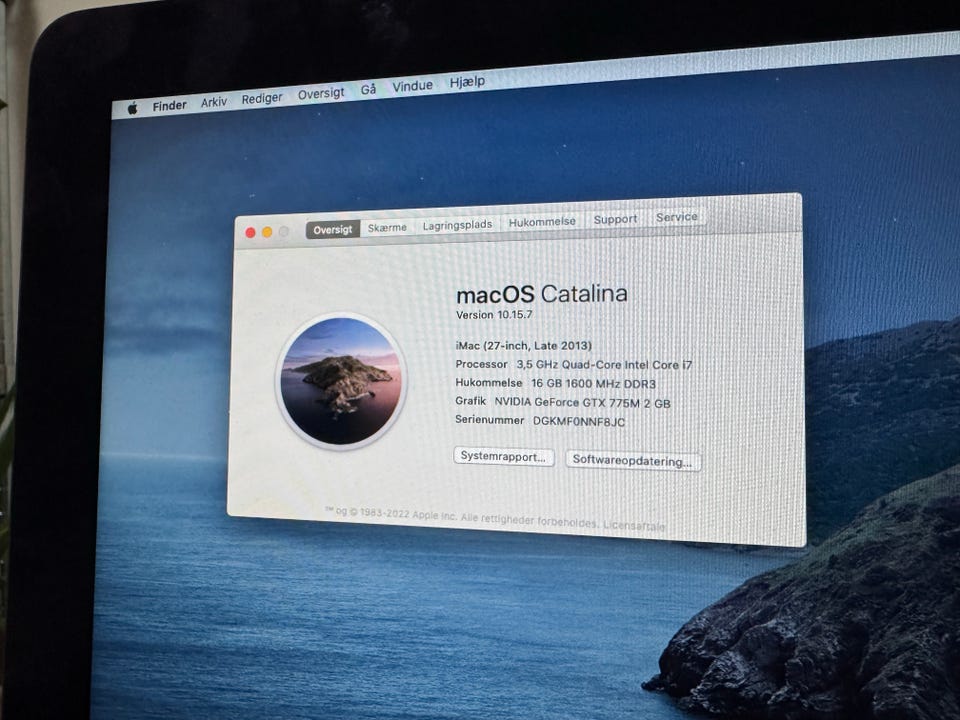The width and height of the screenshot is (960, 720).
Task: Open the Apple menu
Action: pos(132,109)
